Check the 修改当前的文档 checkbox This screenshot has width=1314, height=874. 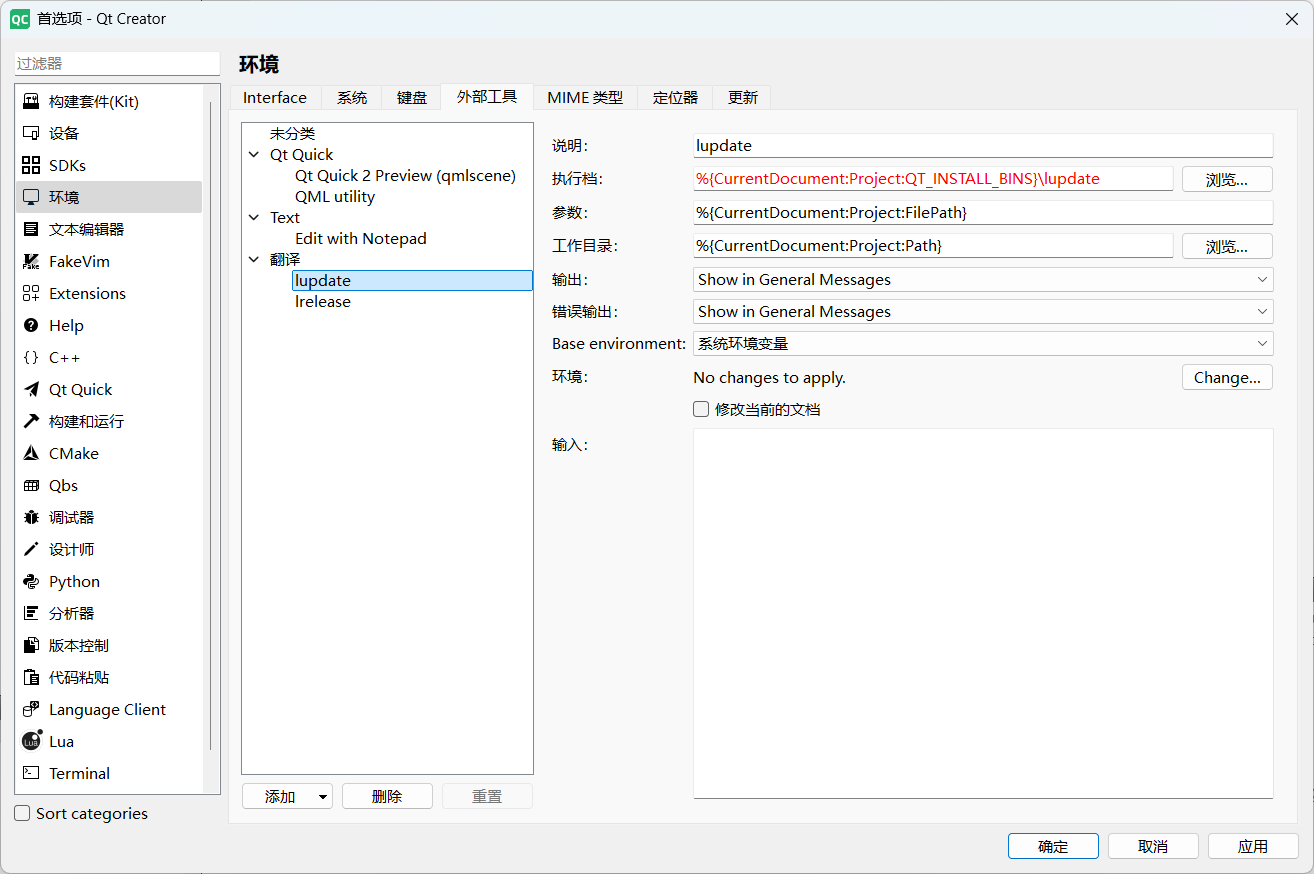pyautogui.click(x=701, y=409)
